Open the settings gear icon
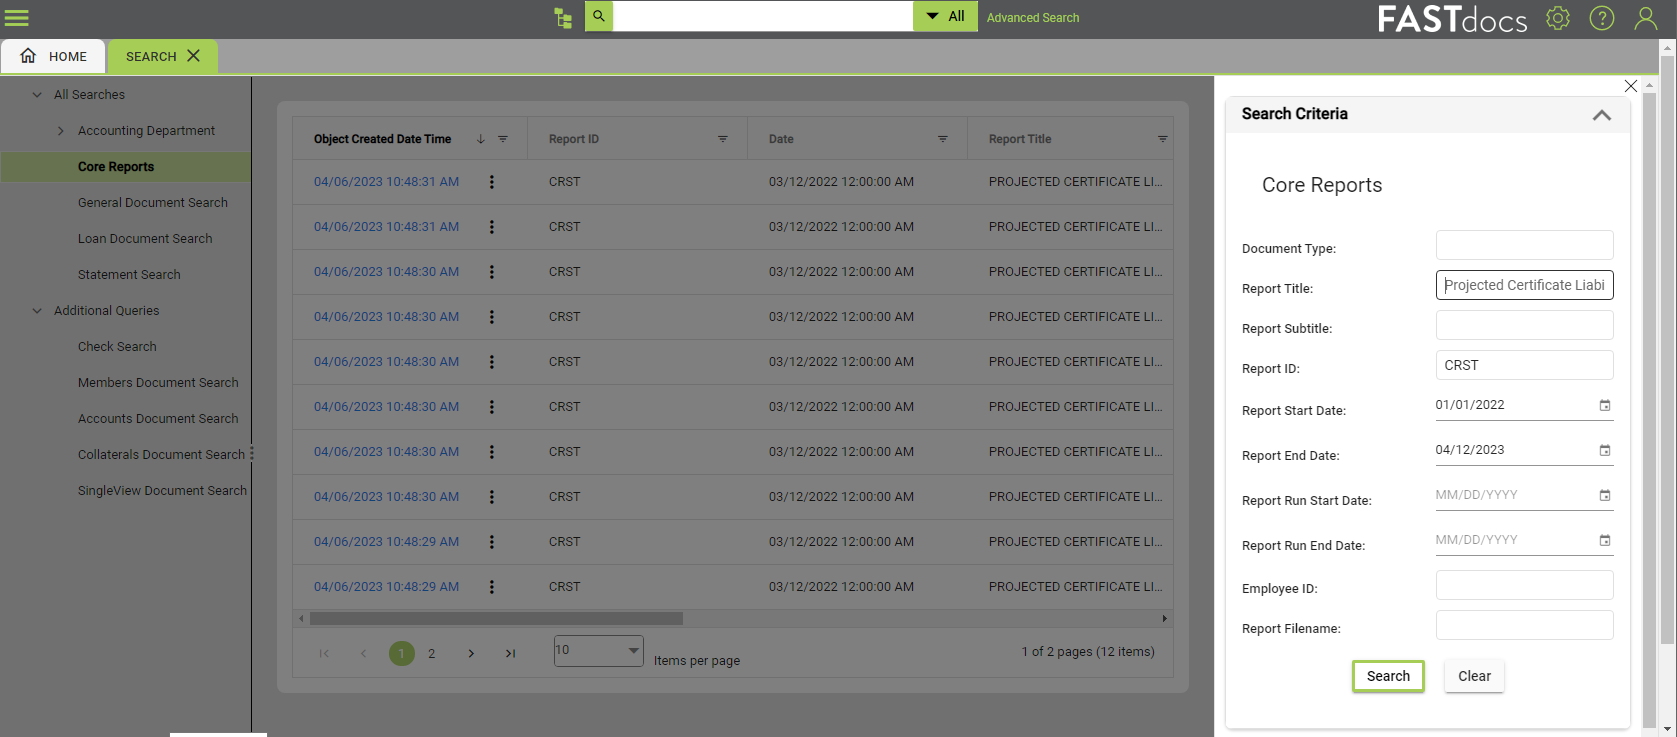 click(x=1557, y=18)
